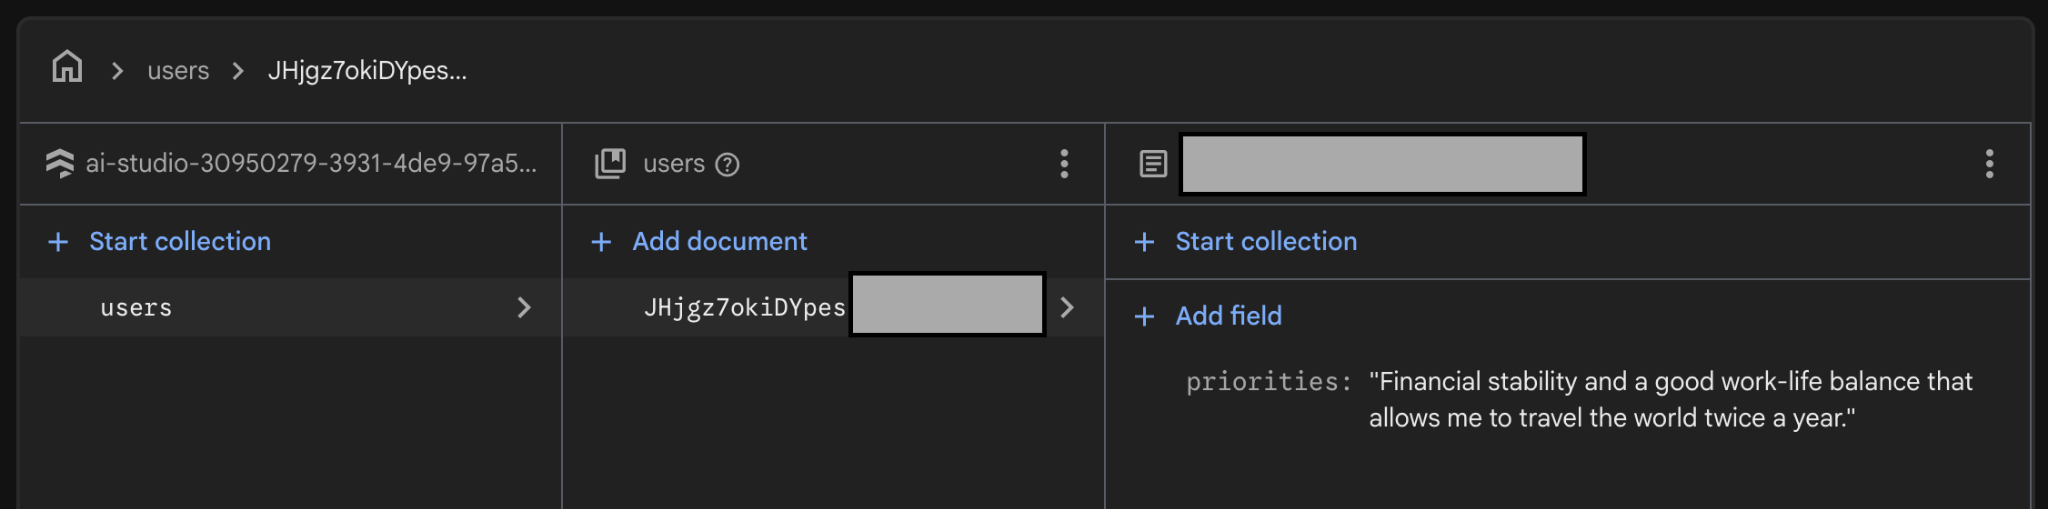Click plus icon beside Add document
The image size is (2048, 509).
coord(601,242)
